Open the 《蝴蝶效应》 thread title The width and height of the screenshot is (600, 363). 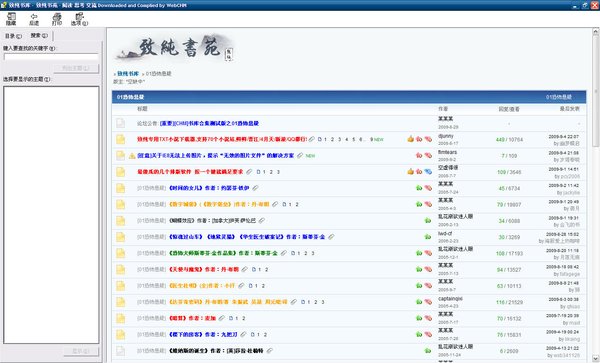pos(212,220)
